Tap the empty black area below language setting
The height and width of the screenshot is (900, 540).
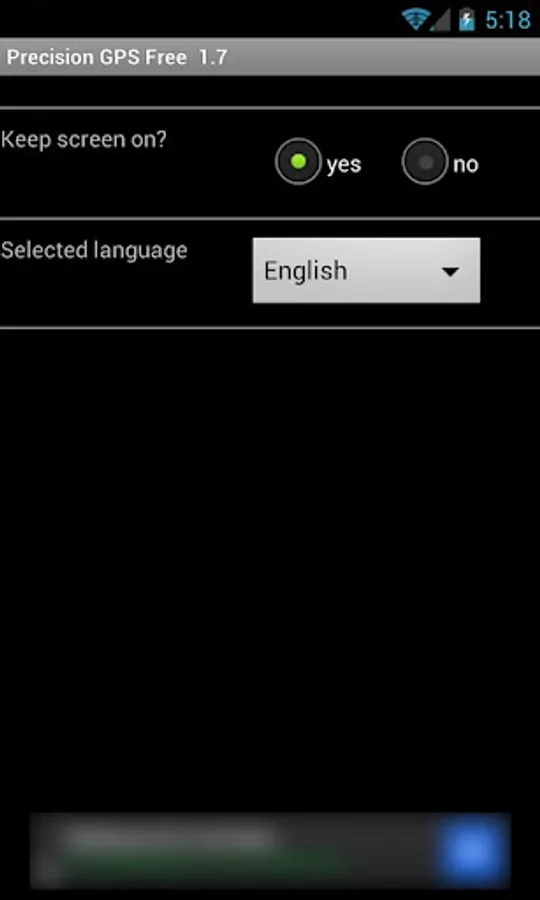point(270,568)
